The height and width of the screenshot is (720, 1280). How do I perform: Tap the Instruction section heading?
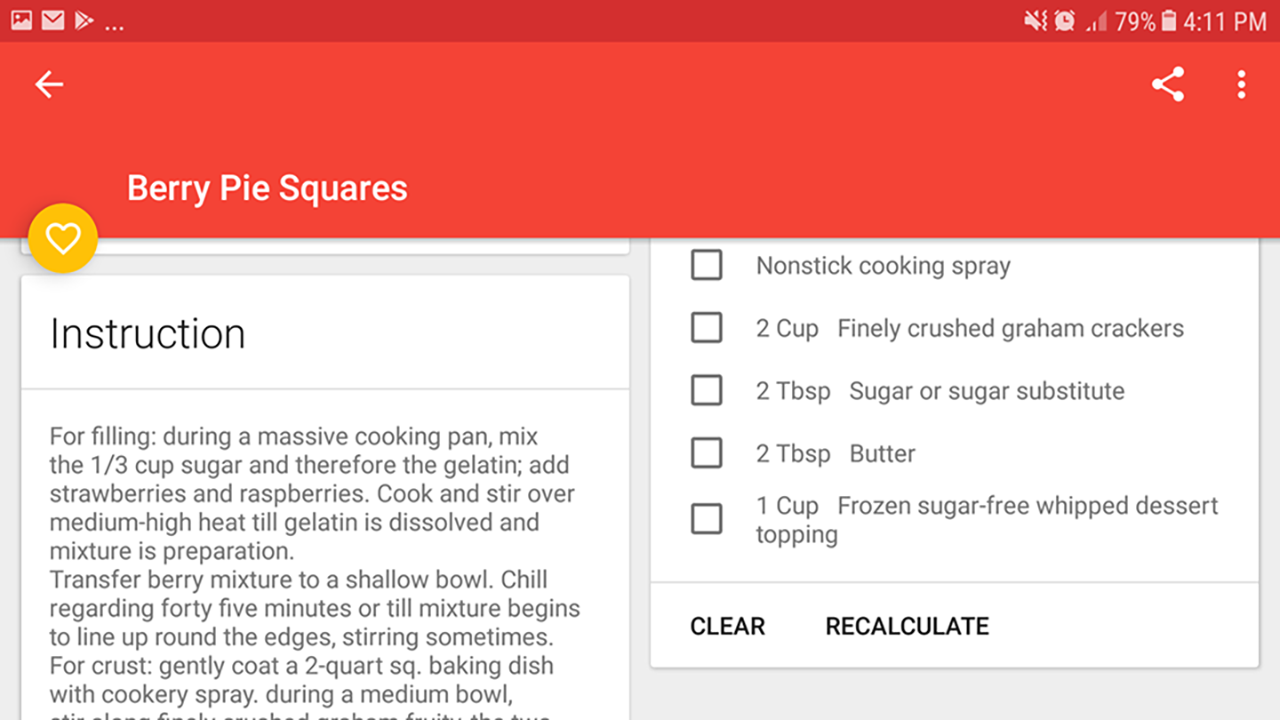click(147, 333)
